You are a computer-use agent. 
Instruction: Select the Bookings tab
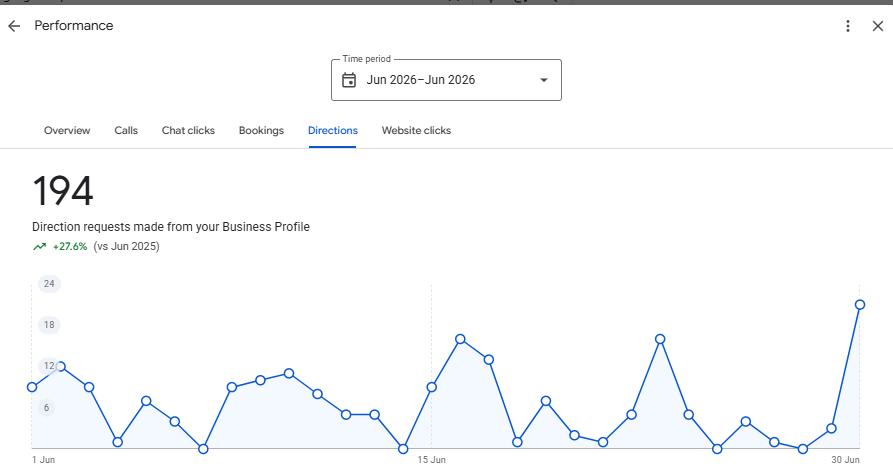pyautogui.click(x=261, y=130)
